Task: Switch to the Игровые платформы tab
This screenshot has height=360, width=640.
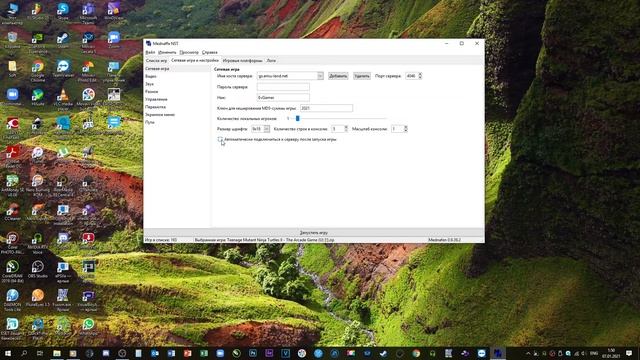Action: 242,60
